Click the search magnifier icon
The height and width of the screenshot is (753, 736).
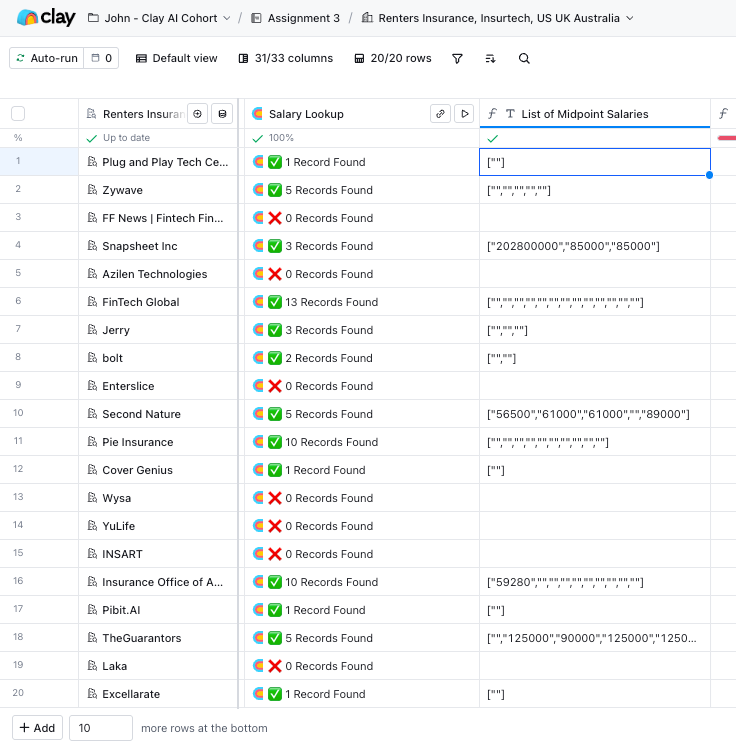524,59
